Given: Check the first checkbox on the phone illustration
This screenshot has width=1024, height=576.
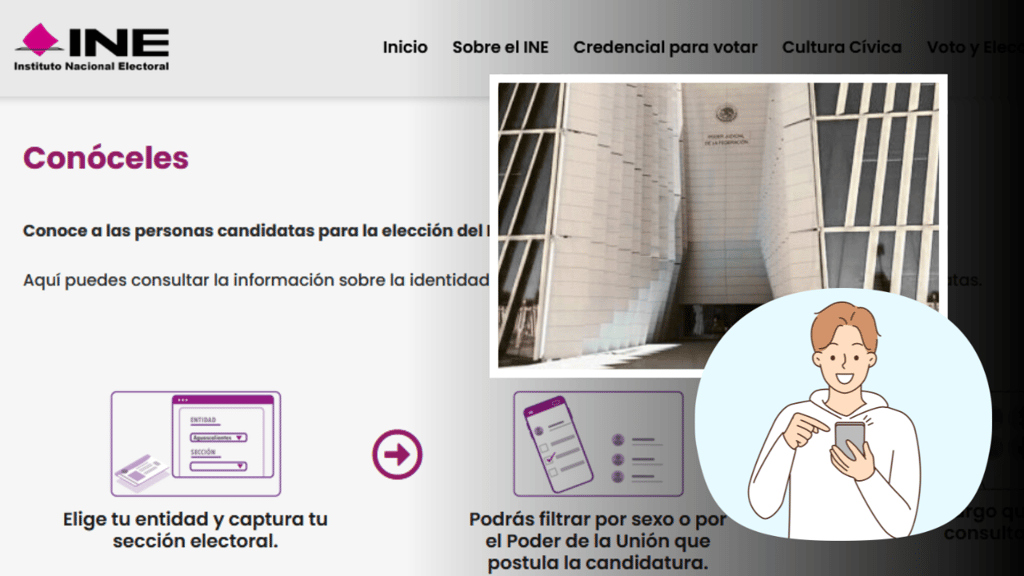Looking at the screenshot, I should coord(545,447).
